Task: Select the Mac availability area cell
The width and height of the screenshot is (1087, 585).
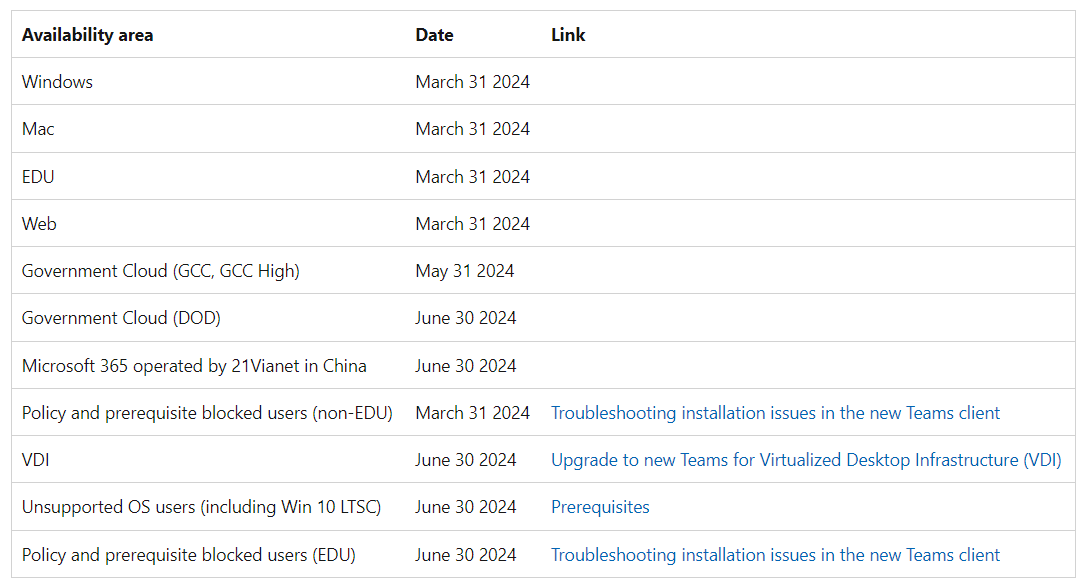Action: [x=38, y=129]
